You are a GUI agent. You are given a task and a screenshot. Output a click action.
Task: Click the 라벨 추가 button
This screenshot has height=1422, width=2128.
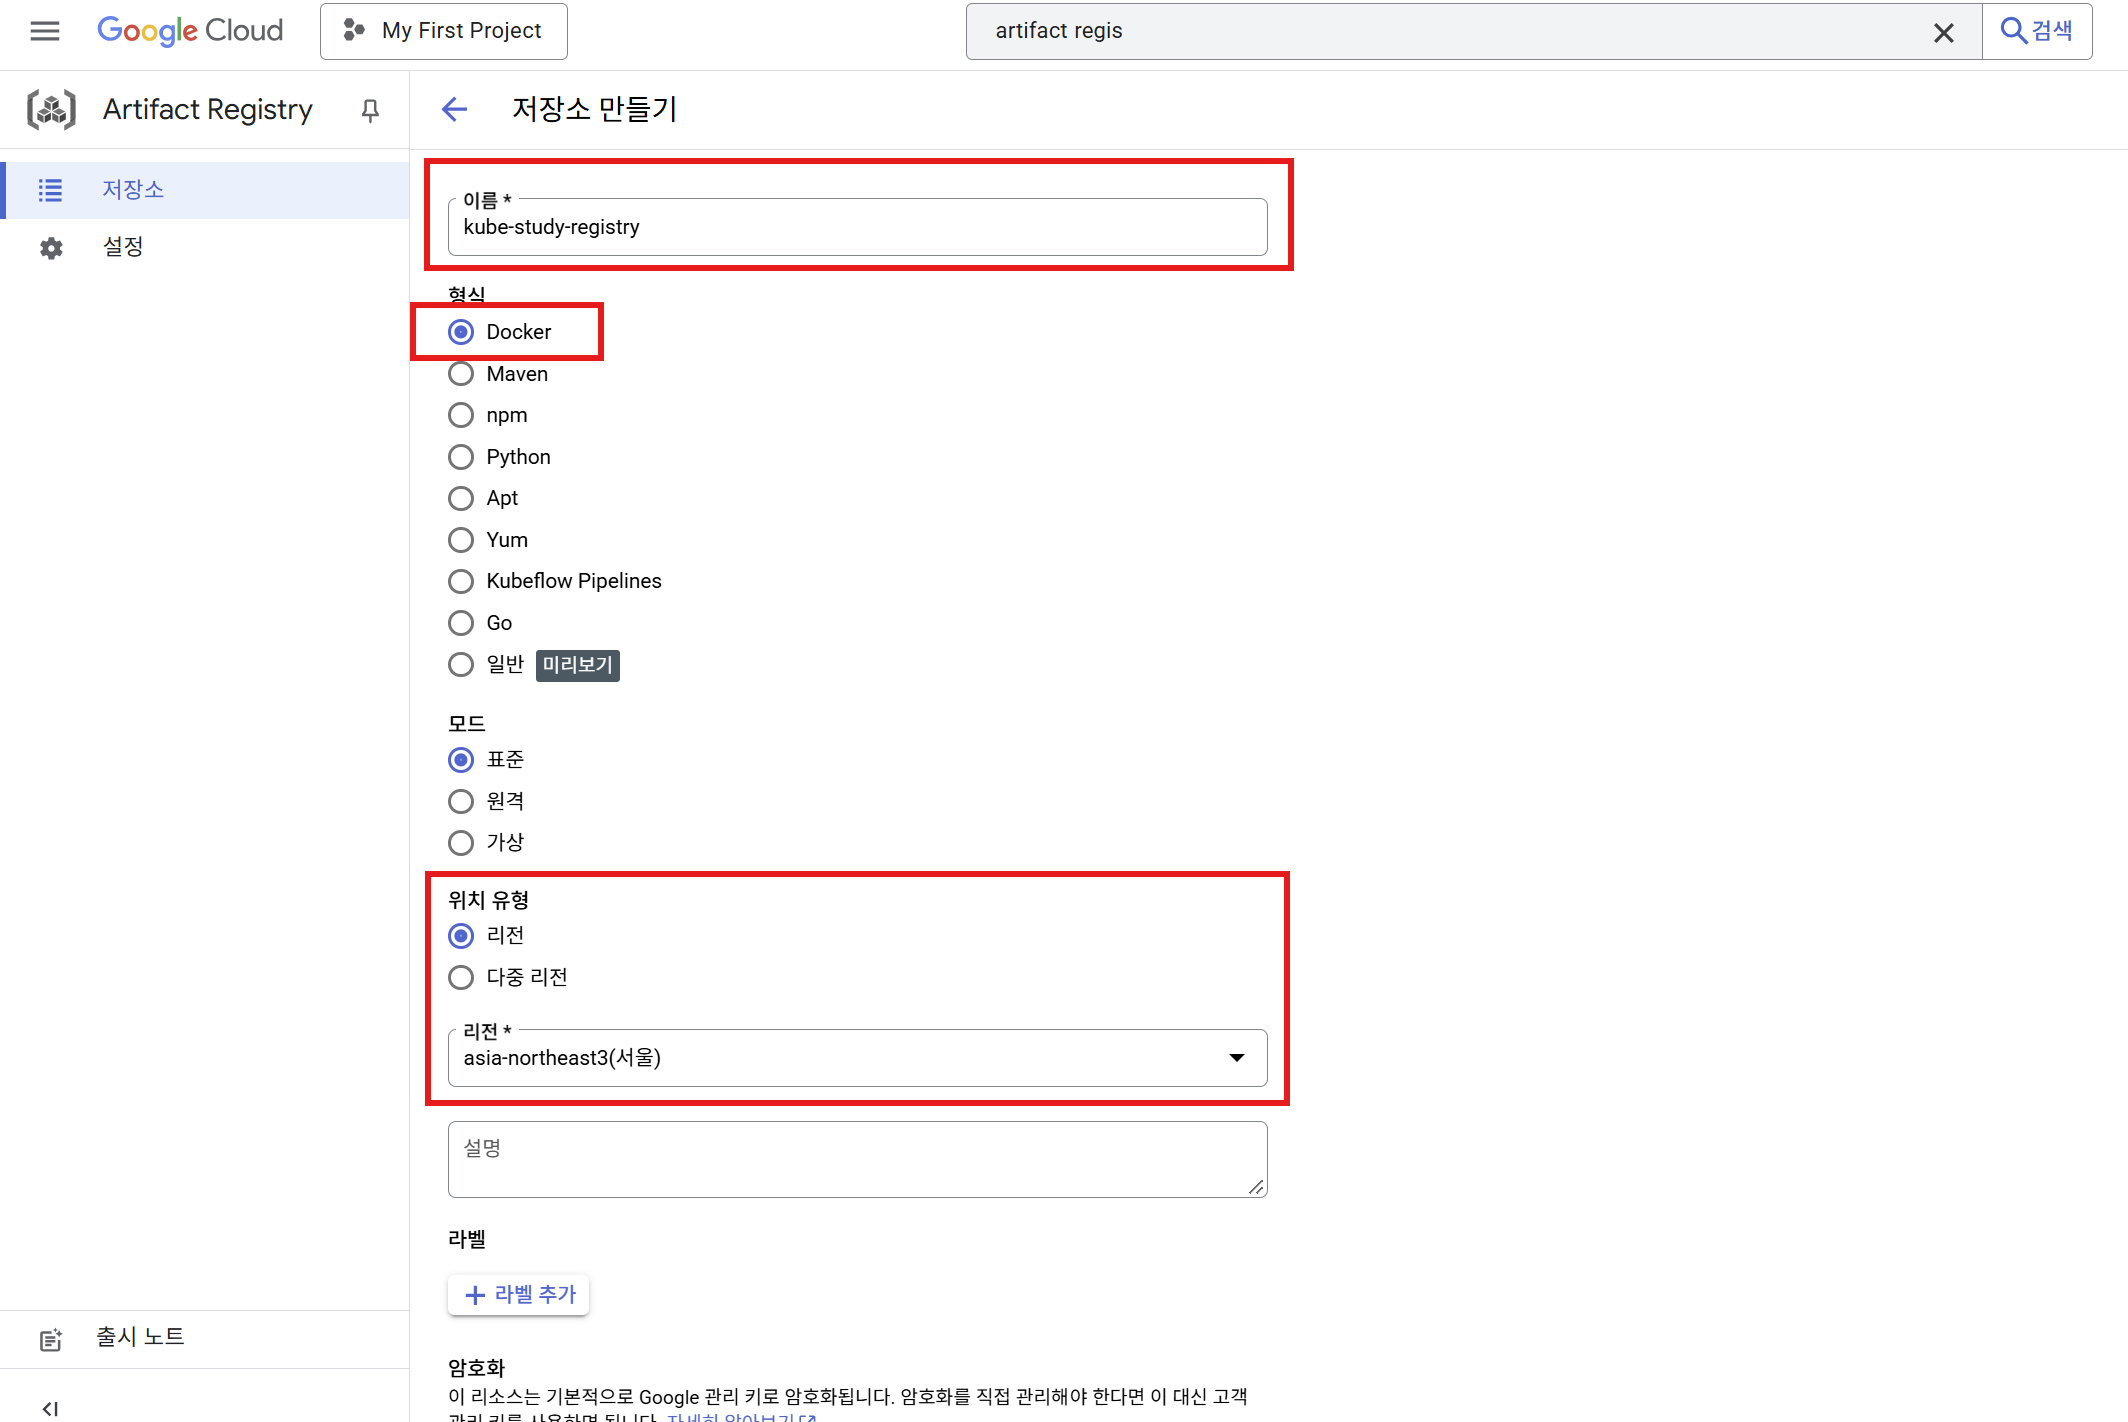pyautogui.click(x=519, y=1295)
